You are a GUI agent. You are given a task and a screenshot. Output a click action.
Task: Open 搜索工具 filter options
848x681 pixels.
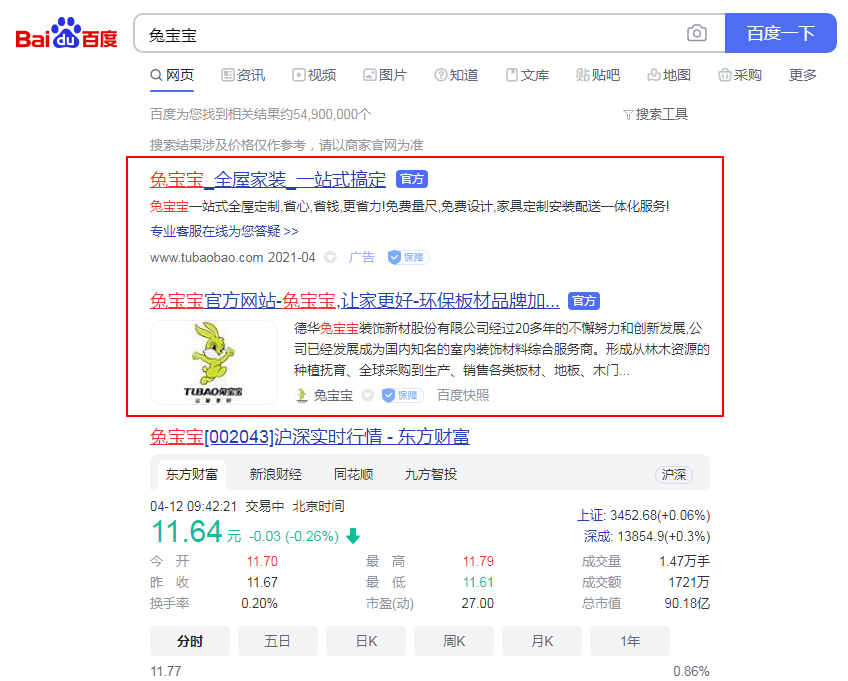click(655, 114)
